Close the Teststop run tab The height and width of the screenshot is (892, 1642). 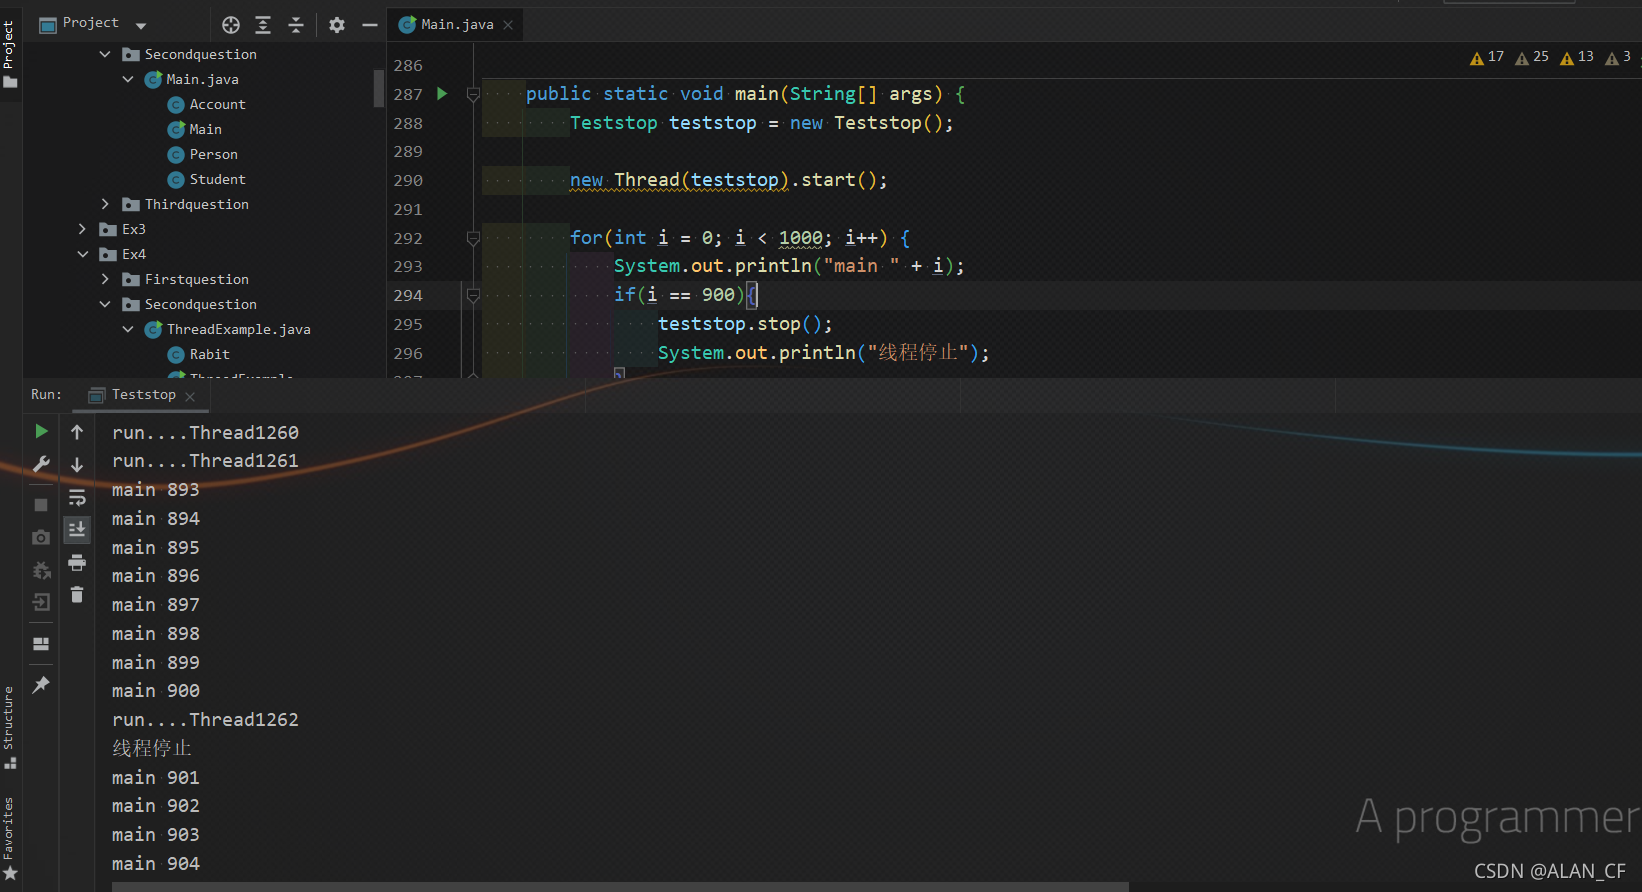(190, 396)
